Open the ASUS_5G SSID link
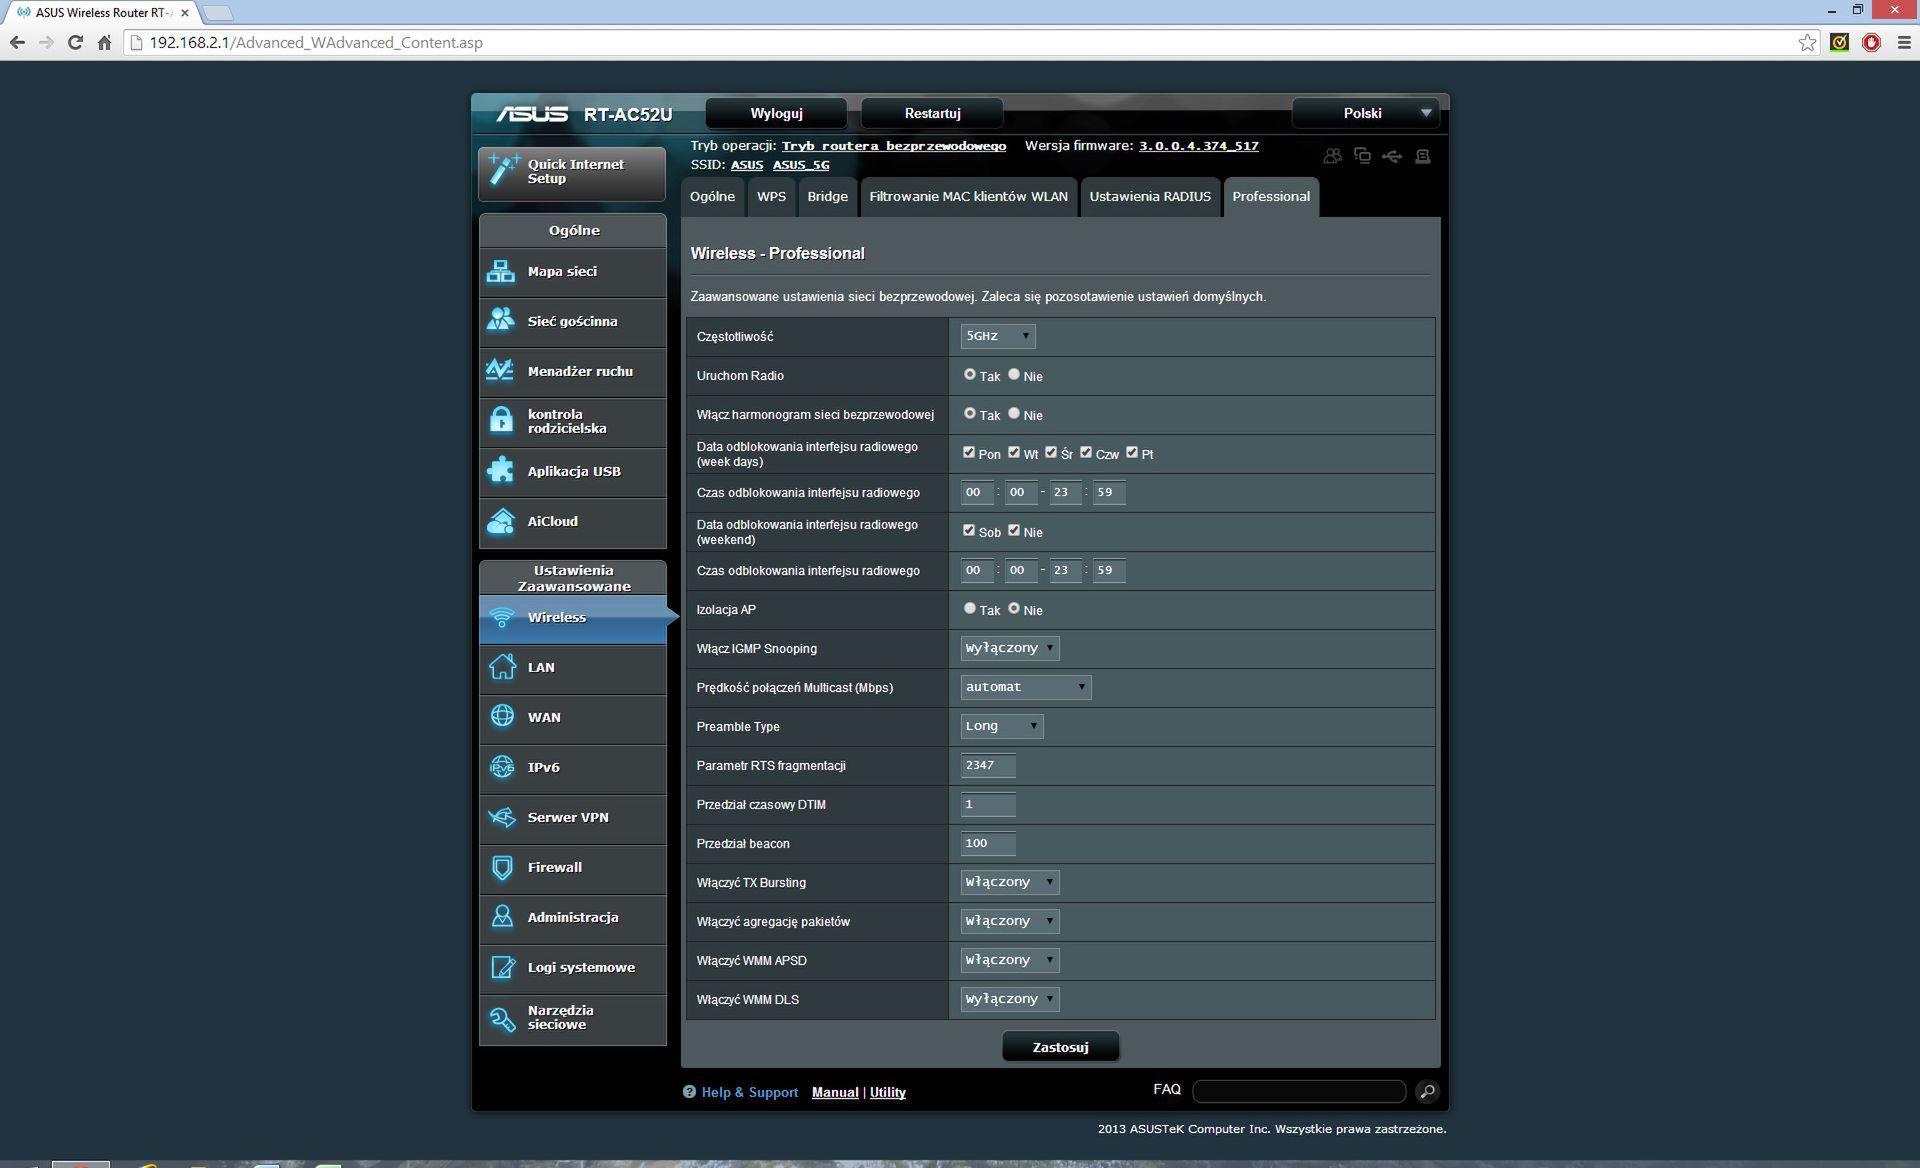The image size is (1920, 1168). pos(801,165)
